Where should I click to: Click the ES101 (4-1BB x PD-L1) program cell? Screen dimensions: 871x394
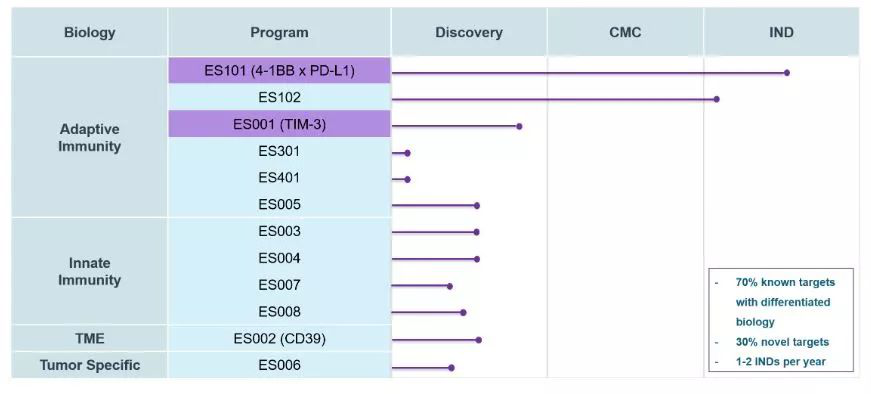click(x=279, y=71)
